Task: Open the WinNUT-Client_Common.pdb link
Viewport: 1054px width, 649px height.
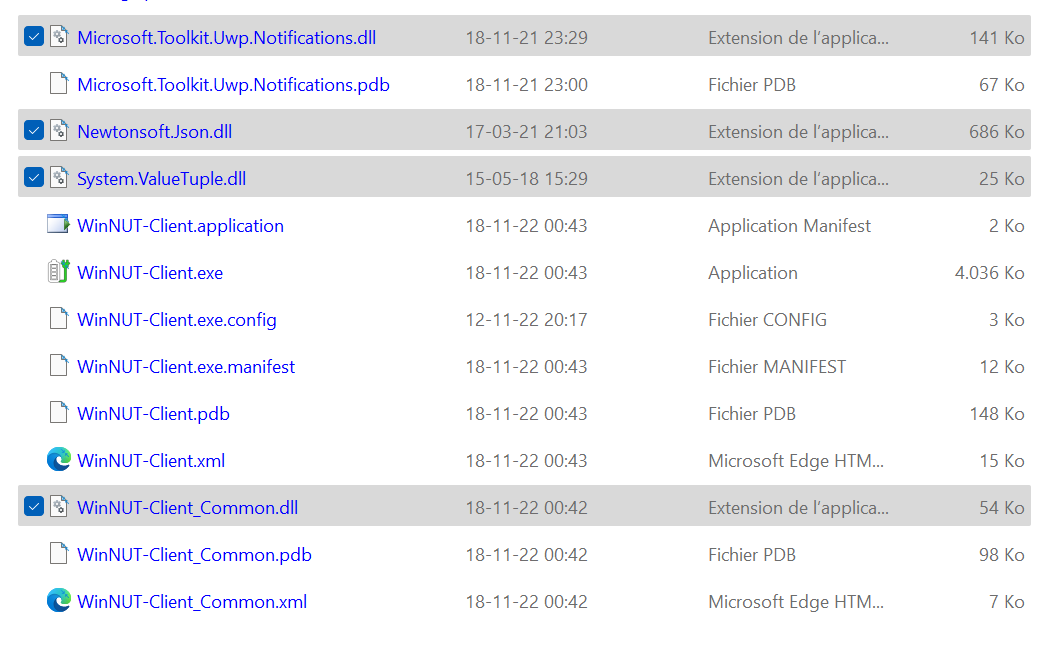Action: tap(194, 554)
